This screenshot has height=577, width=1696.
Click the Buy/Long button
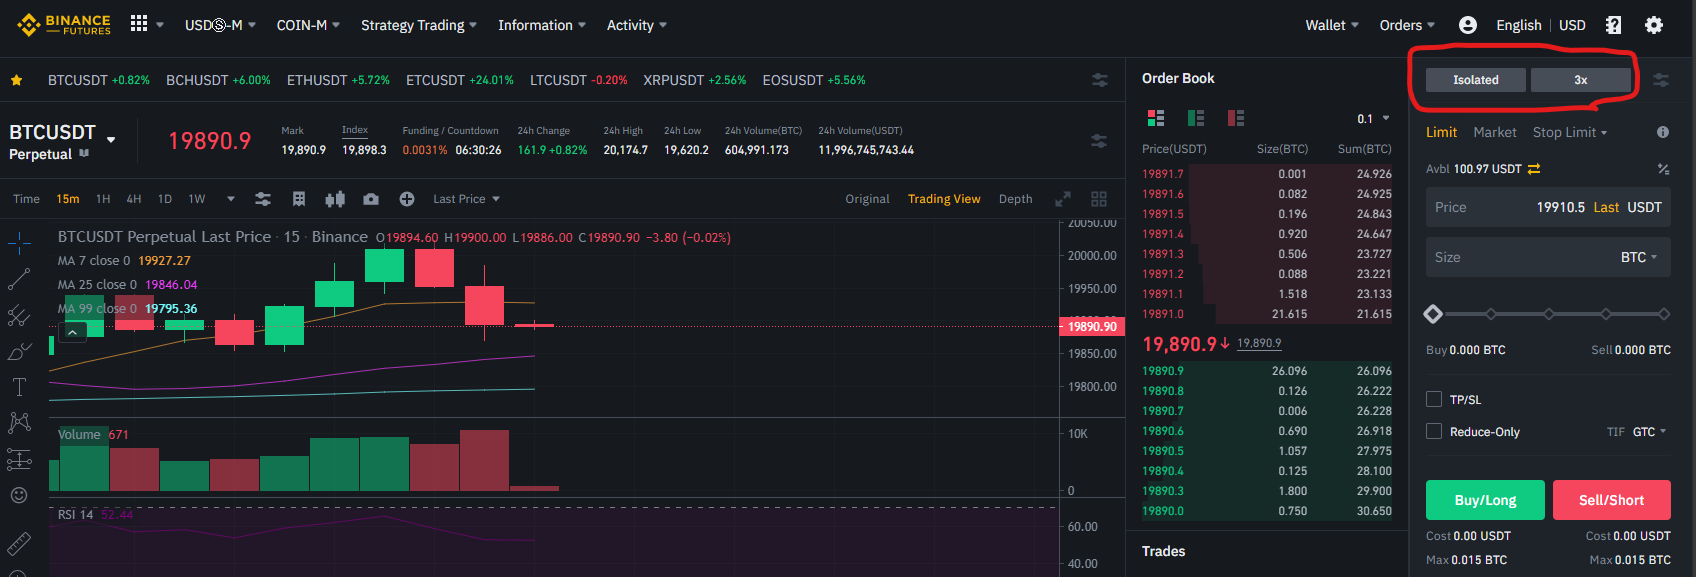coord(1485,500)
